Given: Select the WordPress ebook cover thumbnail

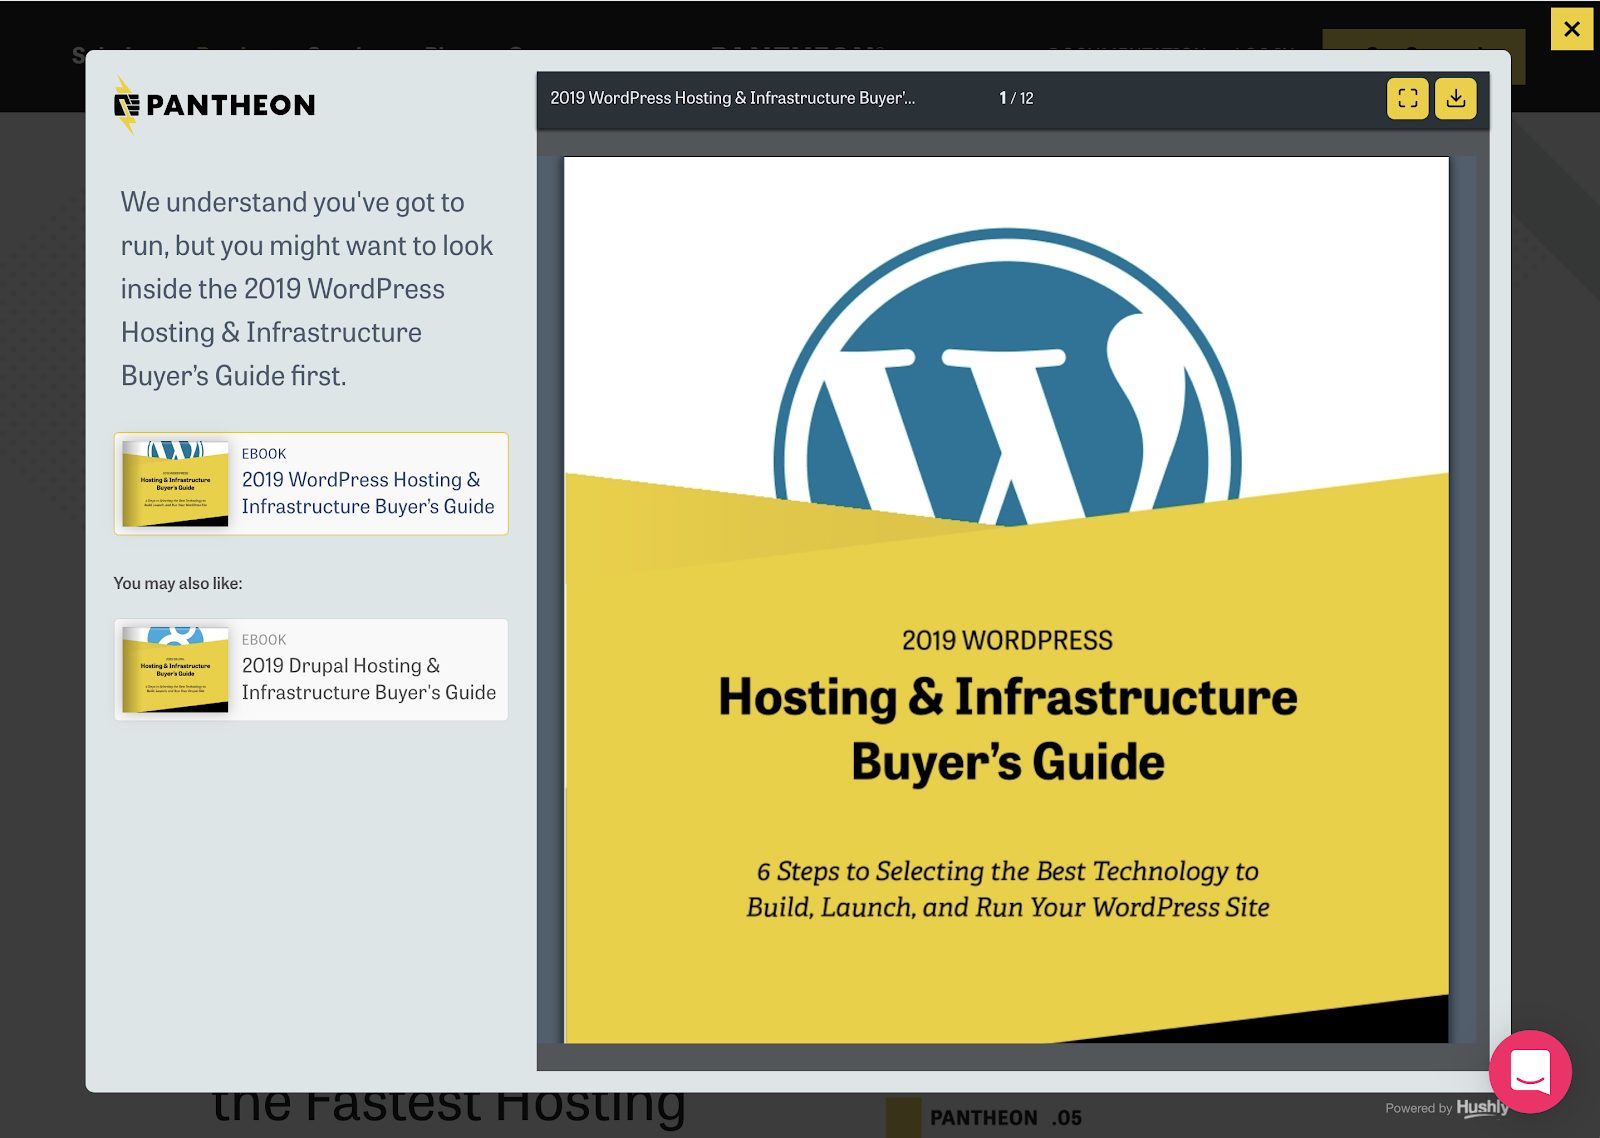Looking at the screenshot, I should click(x=176, y=484).
